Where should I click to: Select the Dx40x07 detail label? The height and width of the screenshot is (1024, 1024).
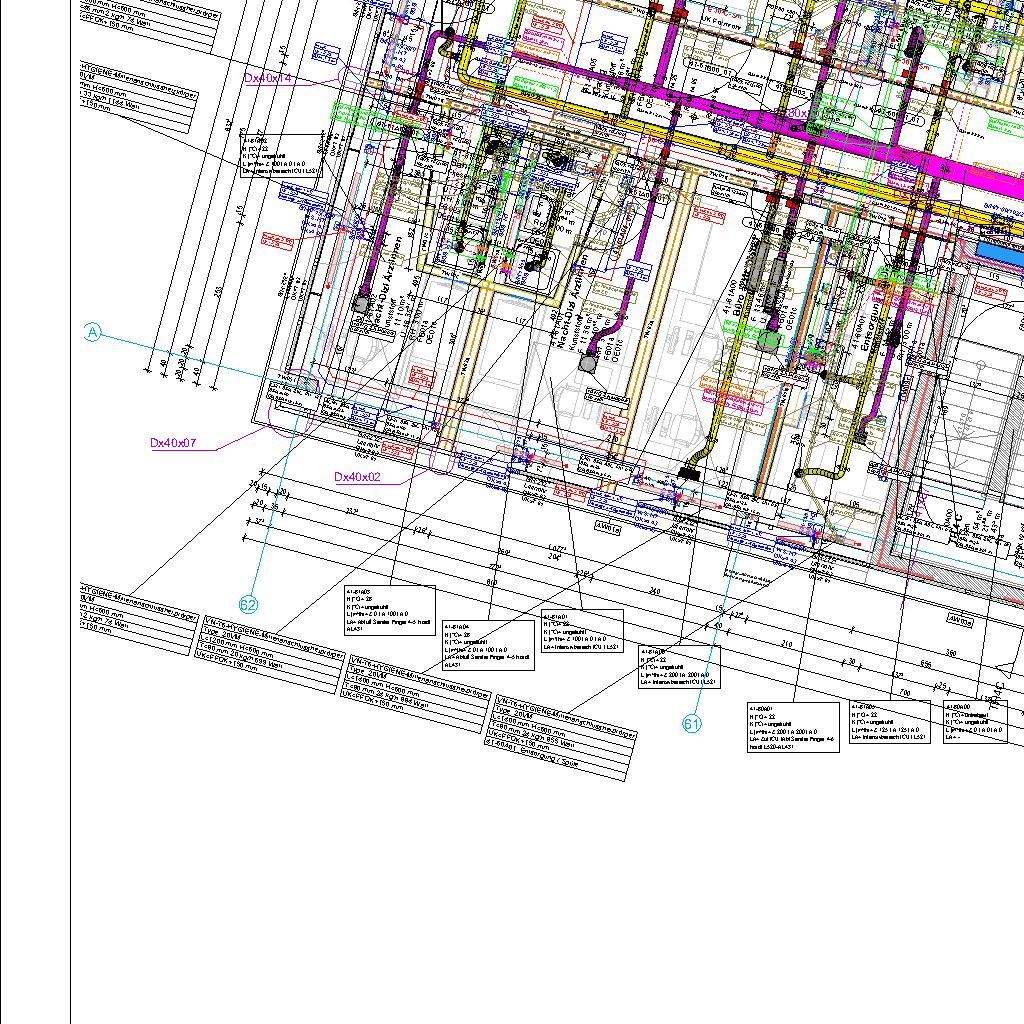pyautogui.click(x=174, y=442)
